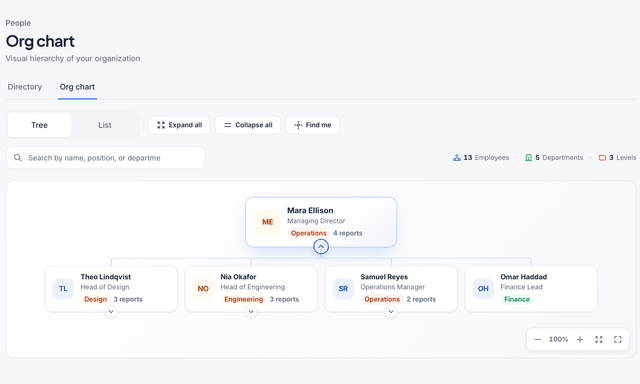
Task: Click the '2 reports' text
Action: (421, 299)
